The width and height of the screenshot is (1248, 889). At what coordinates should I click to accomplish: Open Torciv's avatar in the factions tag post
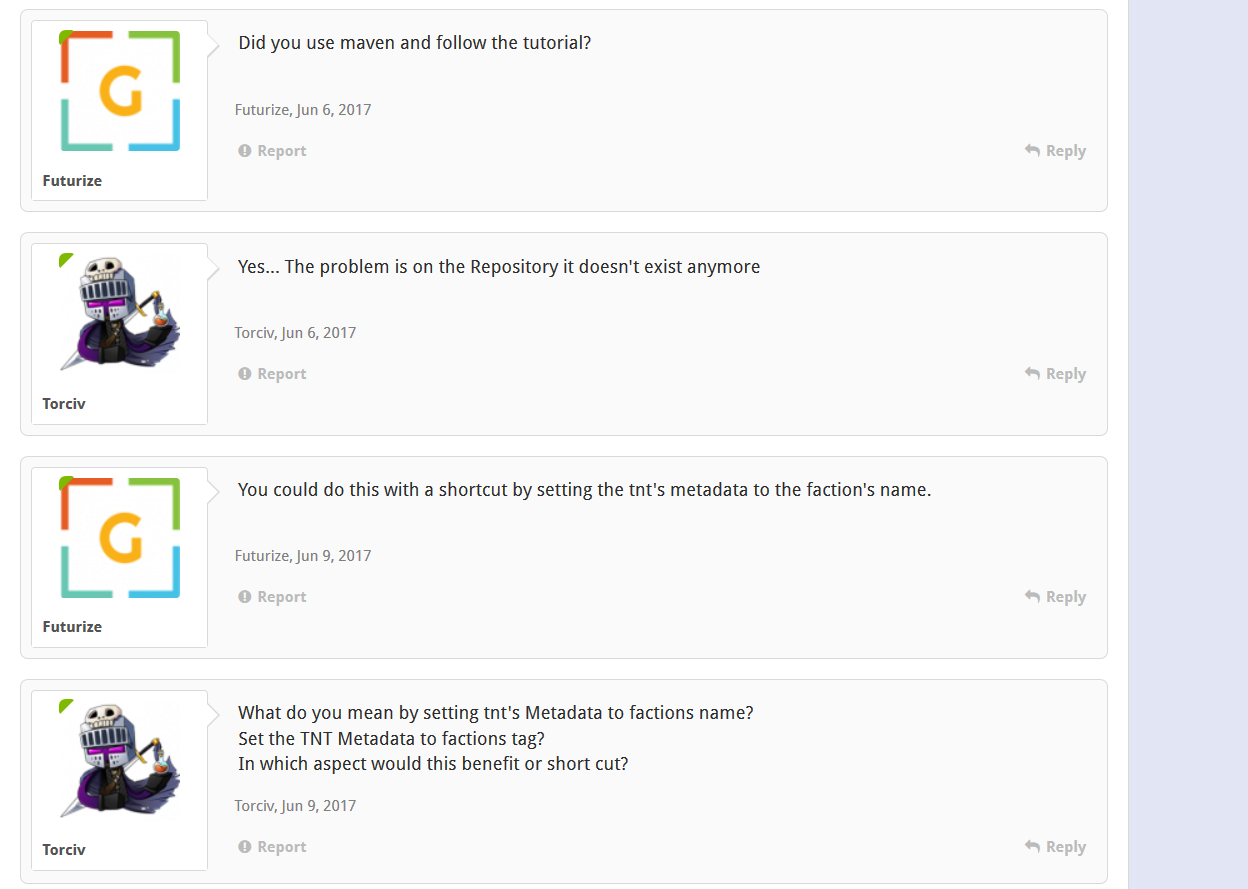(120, 760)
